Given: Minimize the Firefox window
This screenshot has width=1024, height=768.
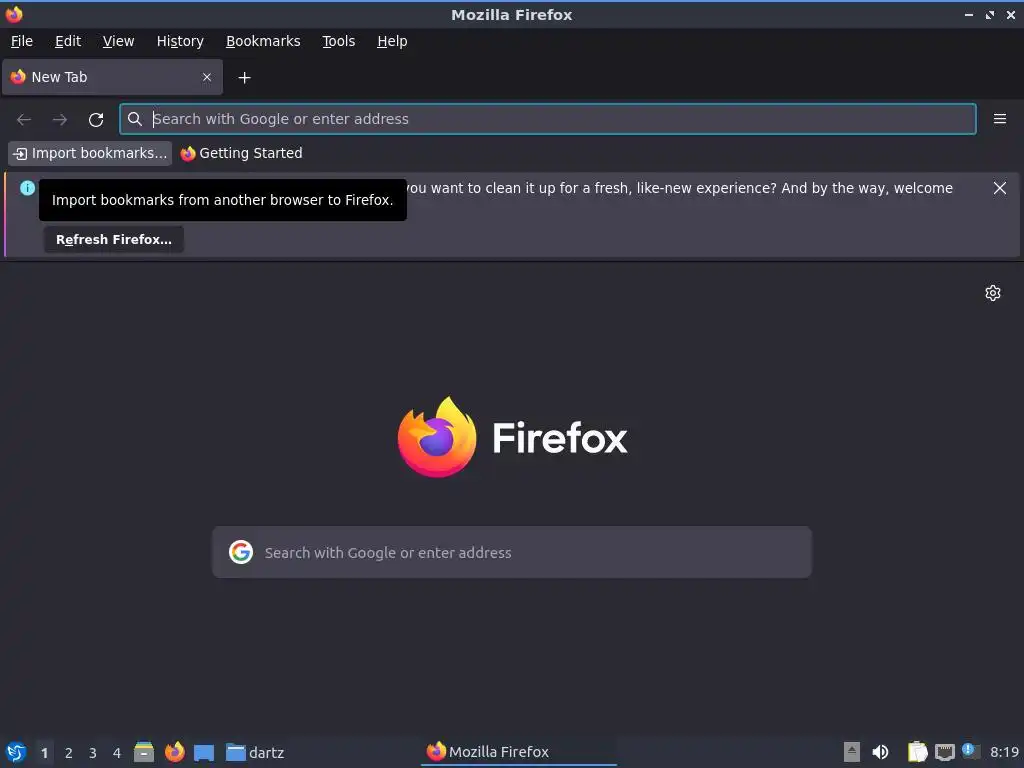Looking at the screenshot, I should 968,14.
